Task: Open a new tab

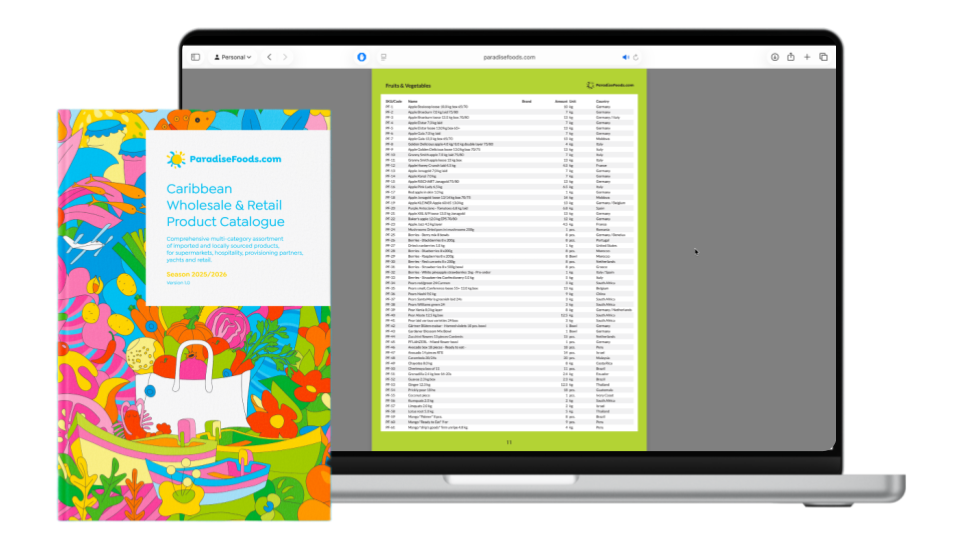Action: click(x=807, y=57)
